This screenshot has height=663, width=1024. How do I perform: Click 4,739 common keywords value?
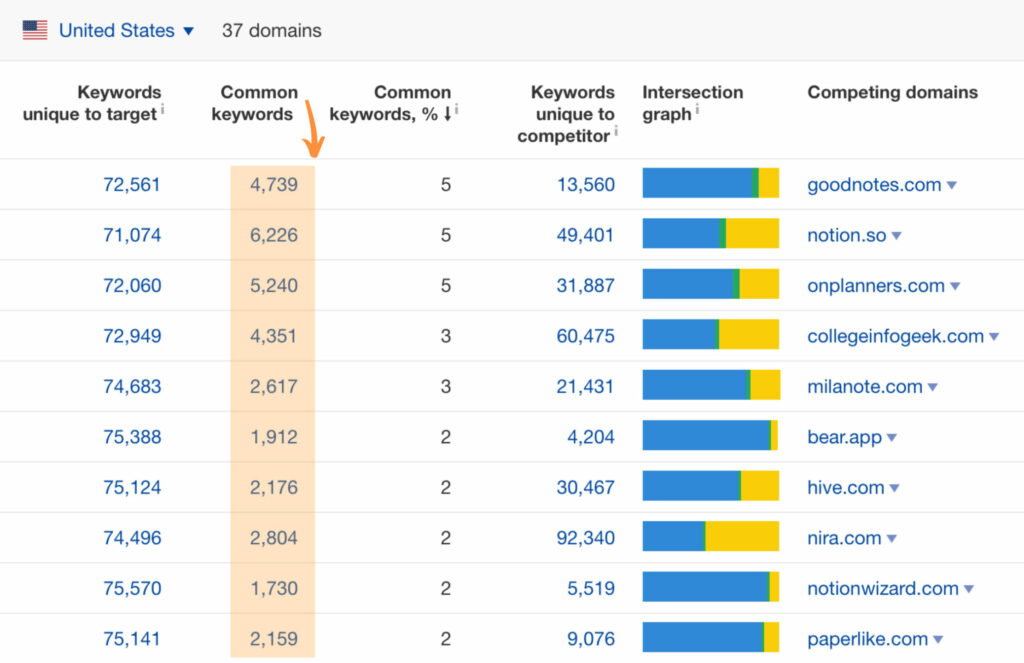click(x=273, y=185)
